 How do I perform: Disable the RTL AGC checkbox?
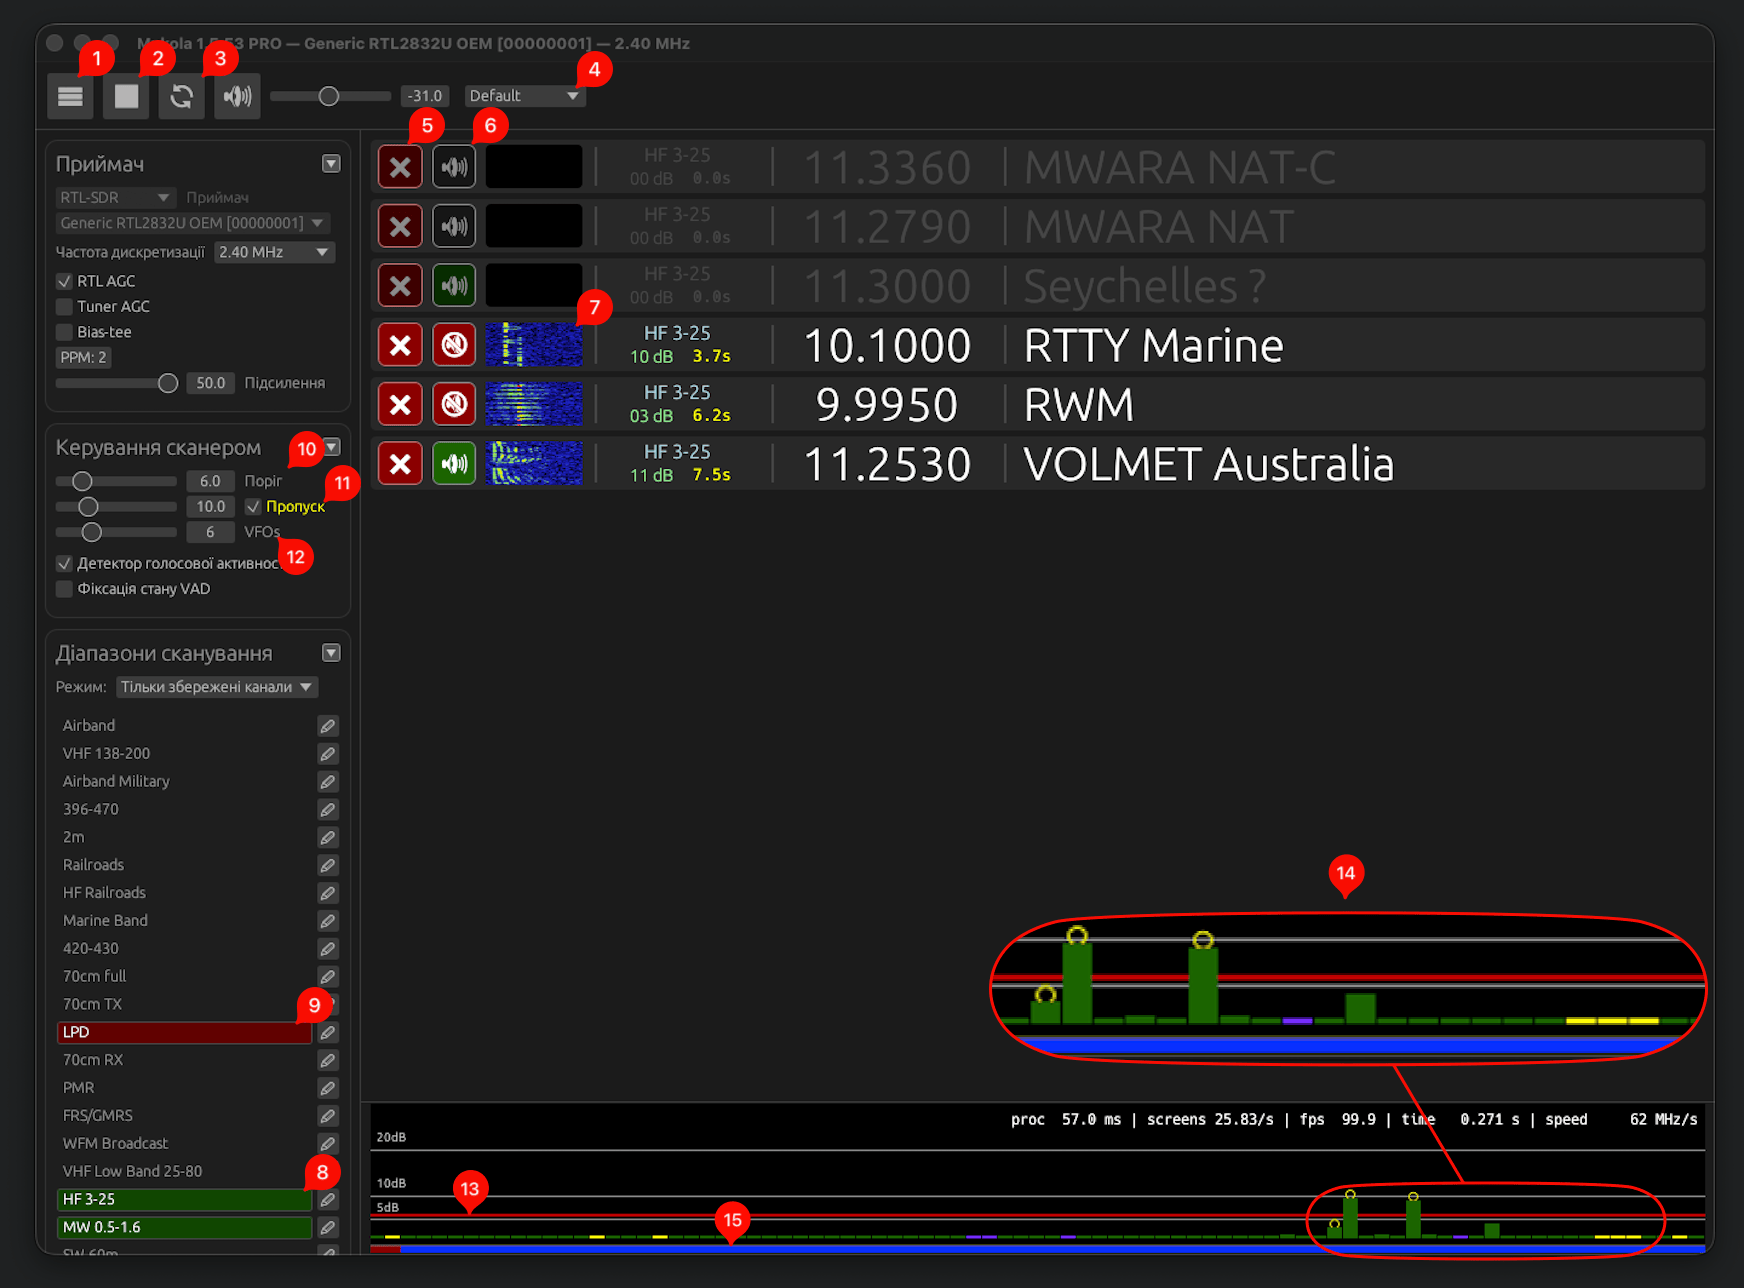pyautogui.click(x=64, y=281)
